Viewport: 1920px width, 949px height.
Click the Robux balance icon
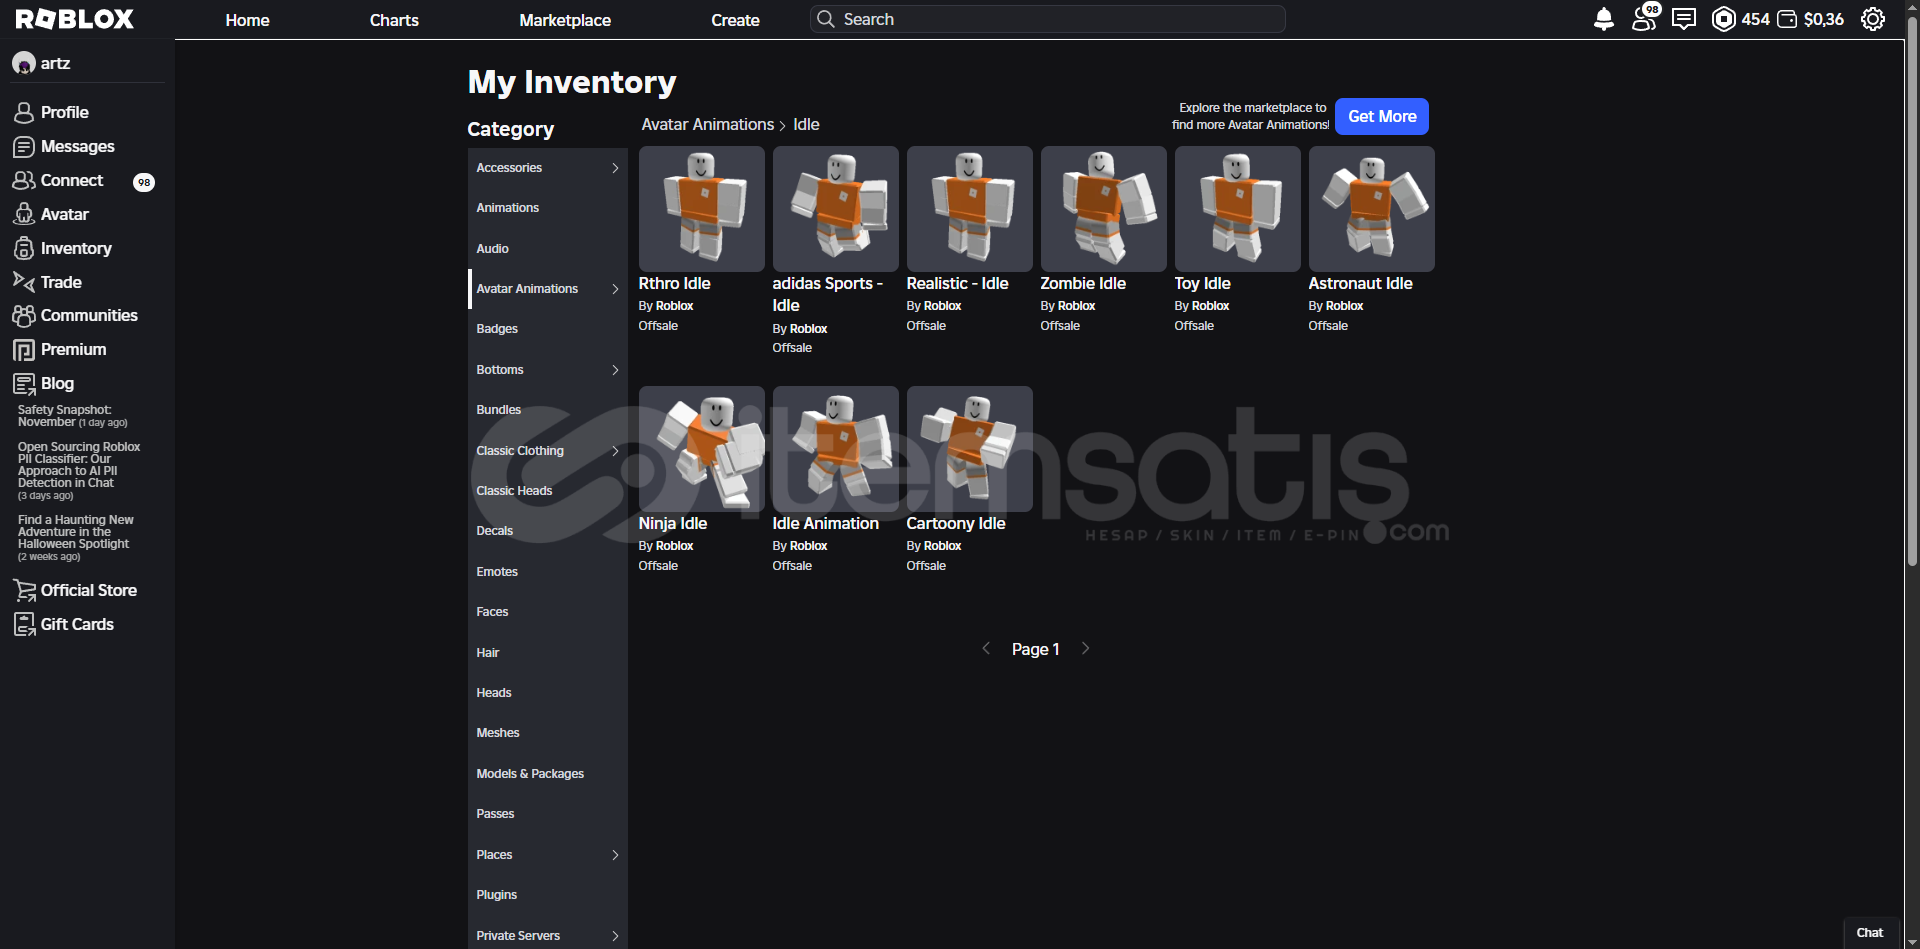pyautogui.click(x=1724, y=19)
